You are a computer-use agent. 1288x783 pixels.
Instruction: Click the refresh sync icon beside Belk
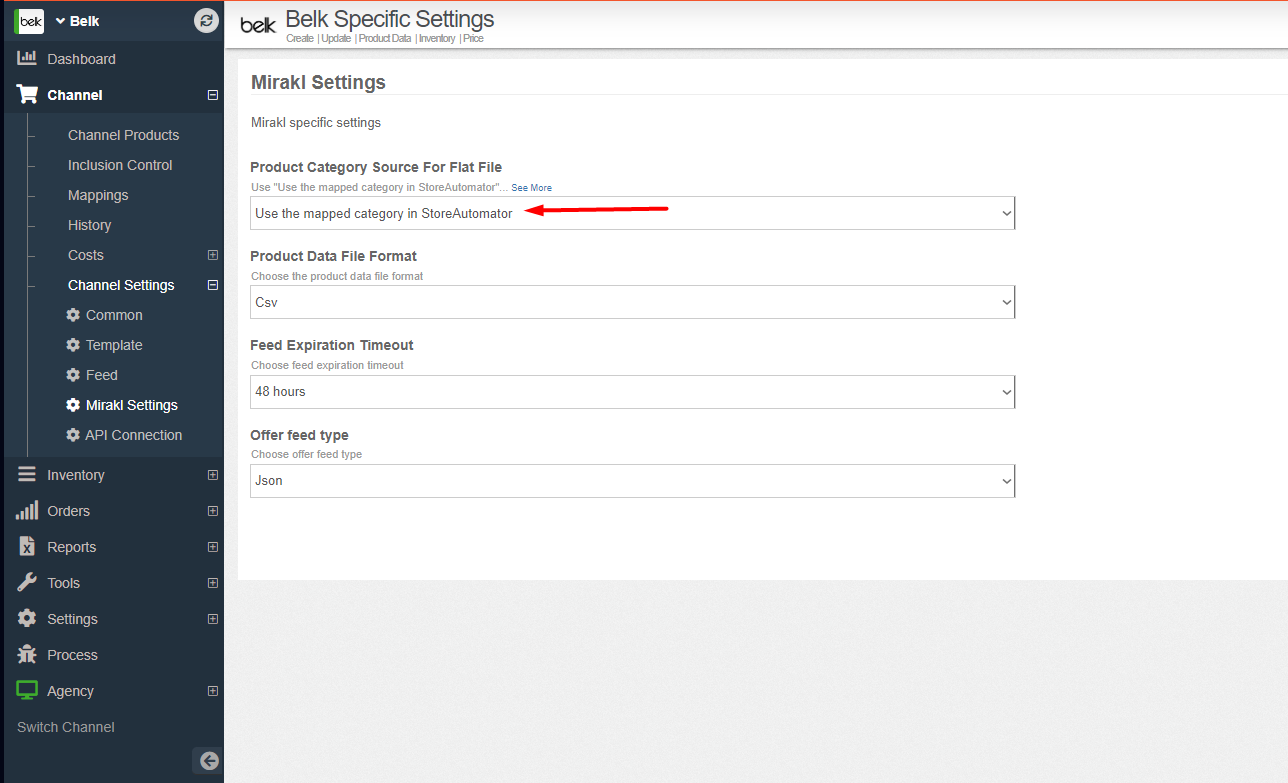(x=207, y=20)
